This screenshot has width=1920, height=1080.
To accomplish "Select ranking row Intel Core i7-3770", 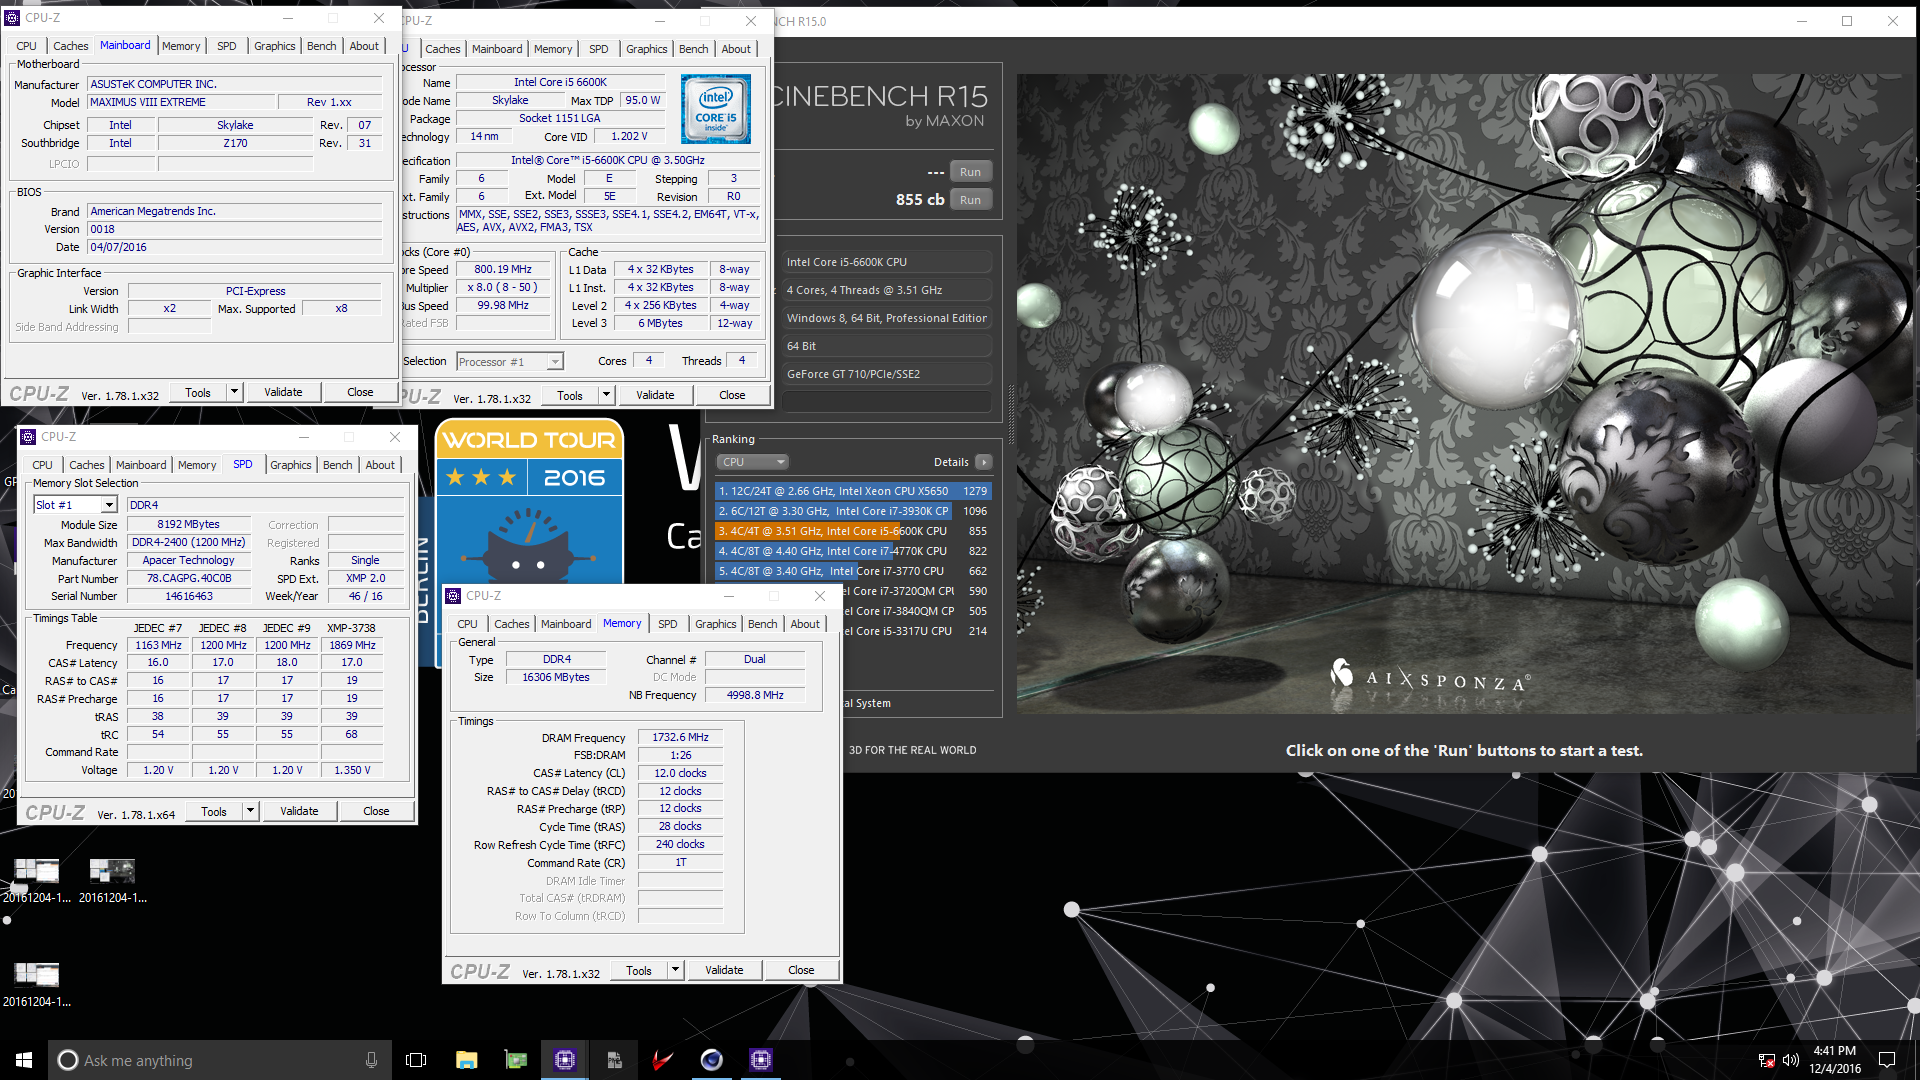I will click(853, 571).
